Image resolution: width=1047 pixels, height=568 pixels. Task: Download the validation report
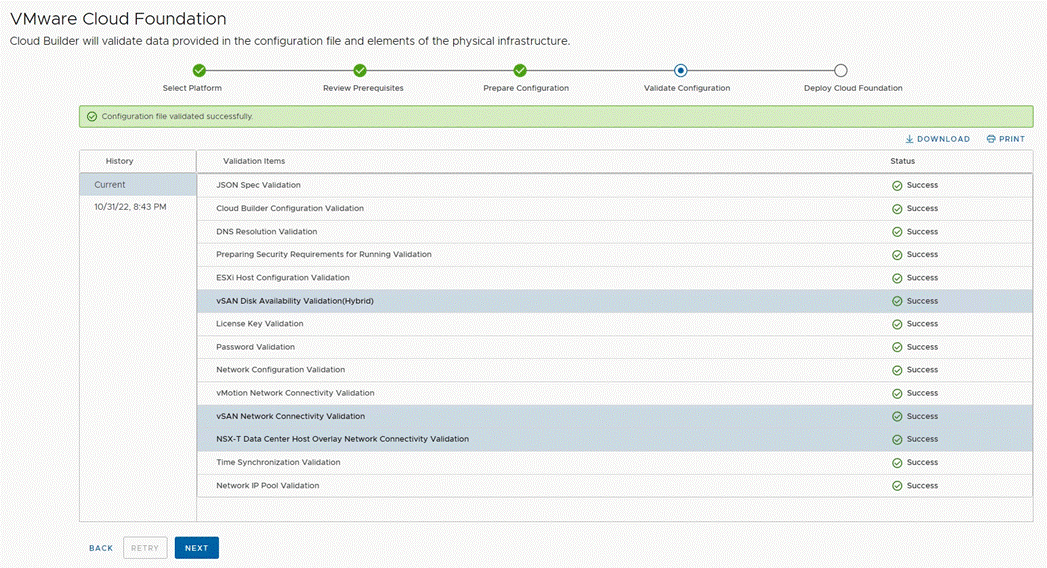pos(937,139)
